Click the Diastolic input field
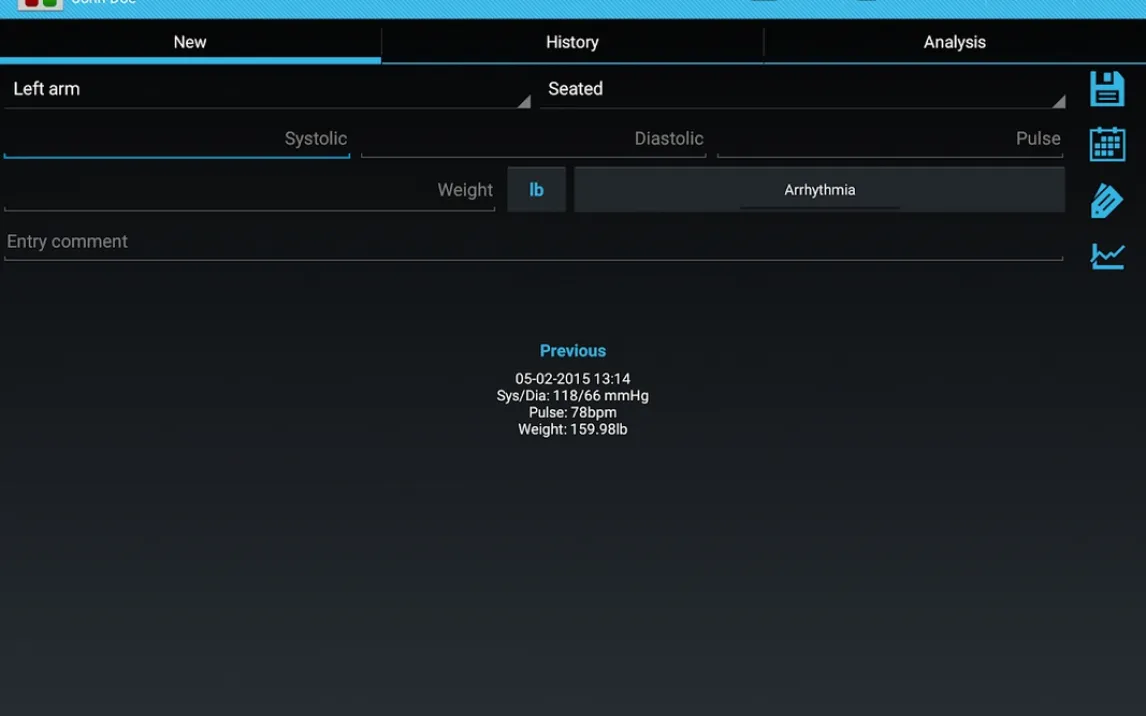This screenshot has width=1146, height=716. pos(533,139)
